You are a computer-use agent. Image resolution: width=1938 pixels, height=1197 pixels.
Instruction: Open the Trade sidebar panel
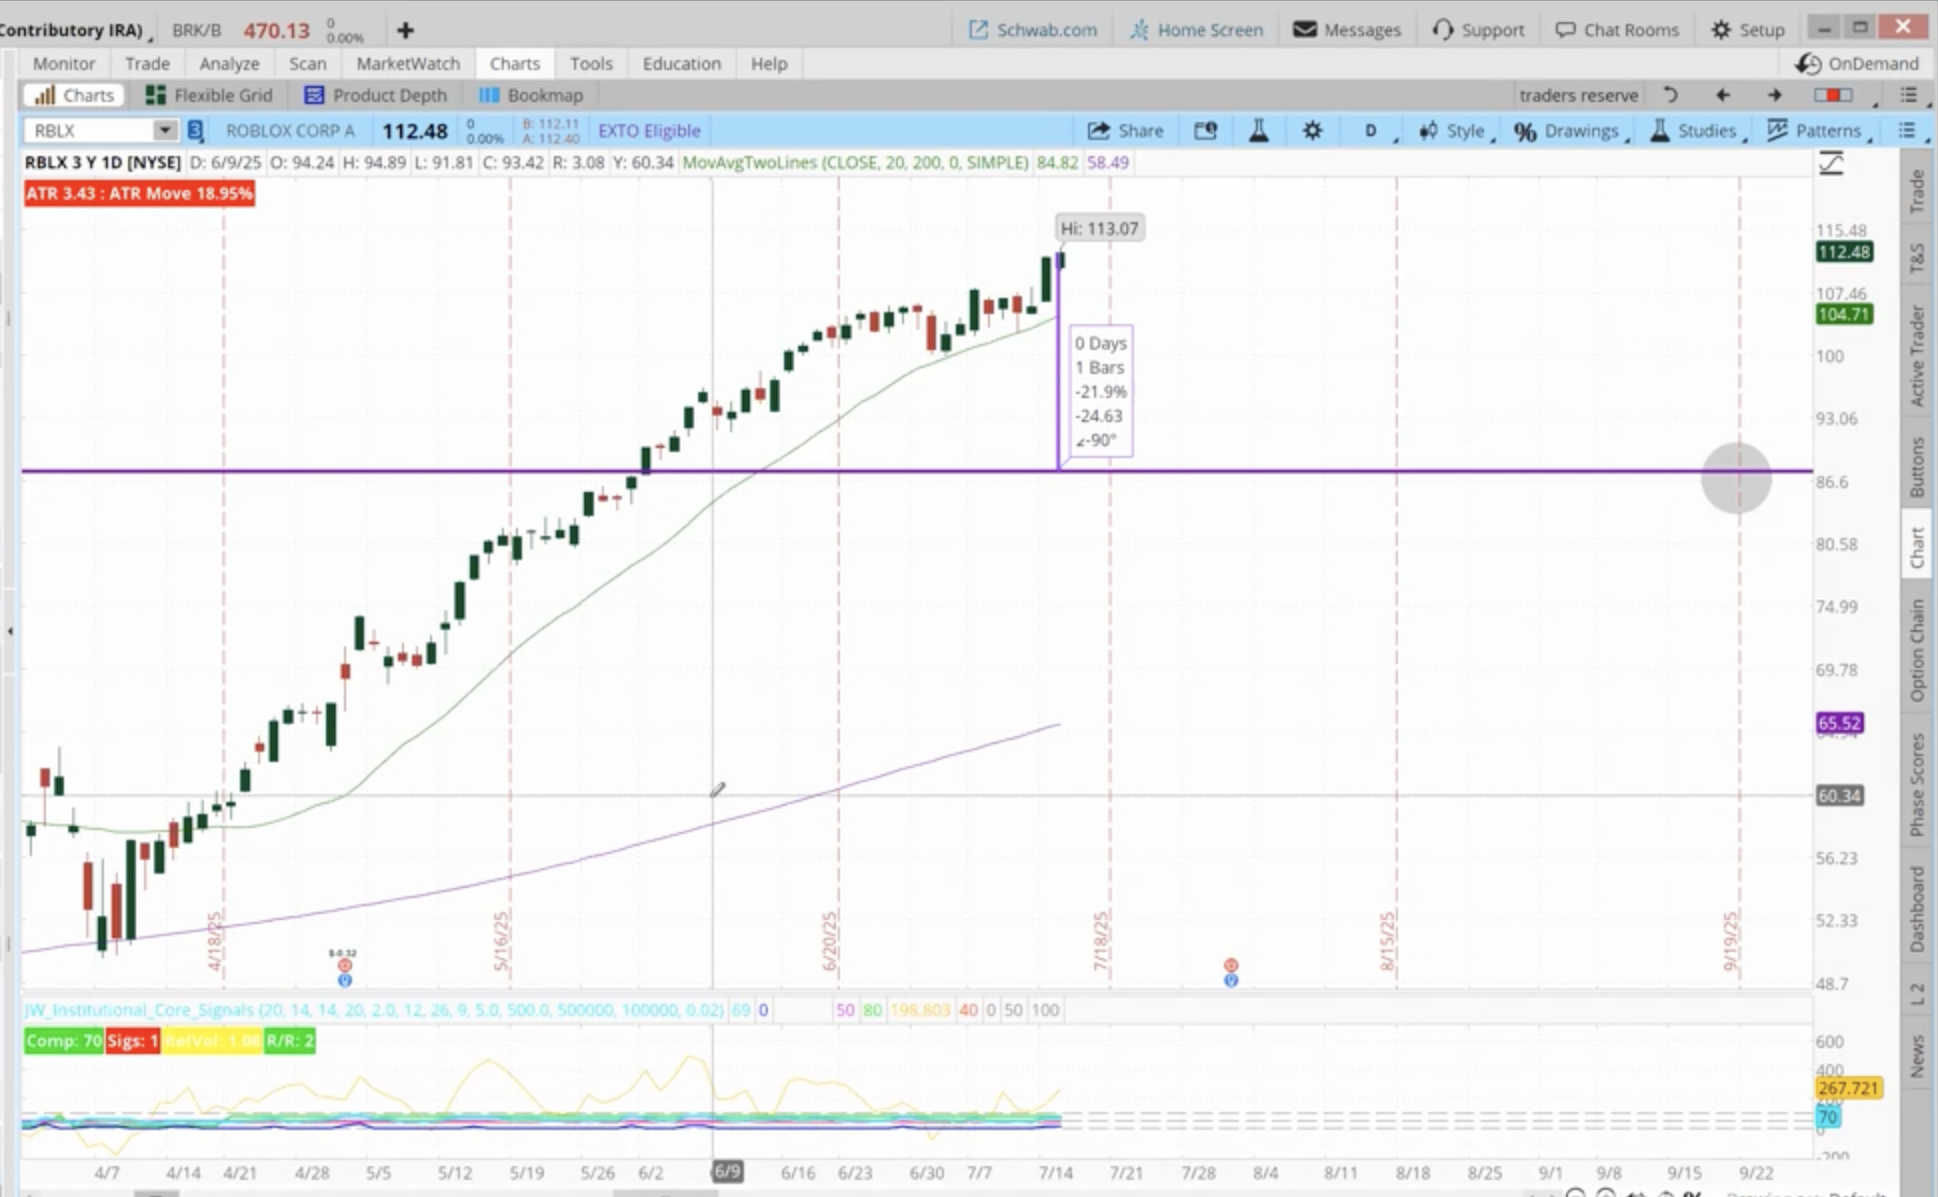(1917, 190)
